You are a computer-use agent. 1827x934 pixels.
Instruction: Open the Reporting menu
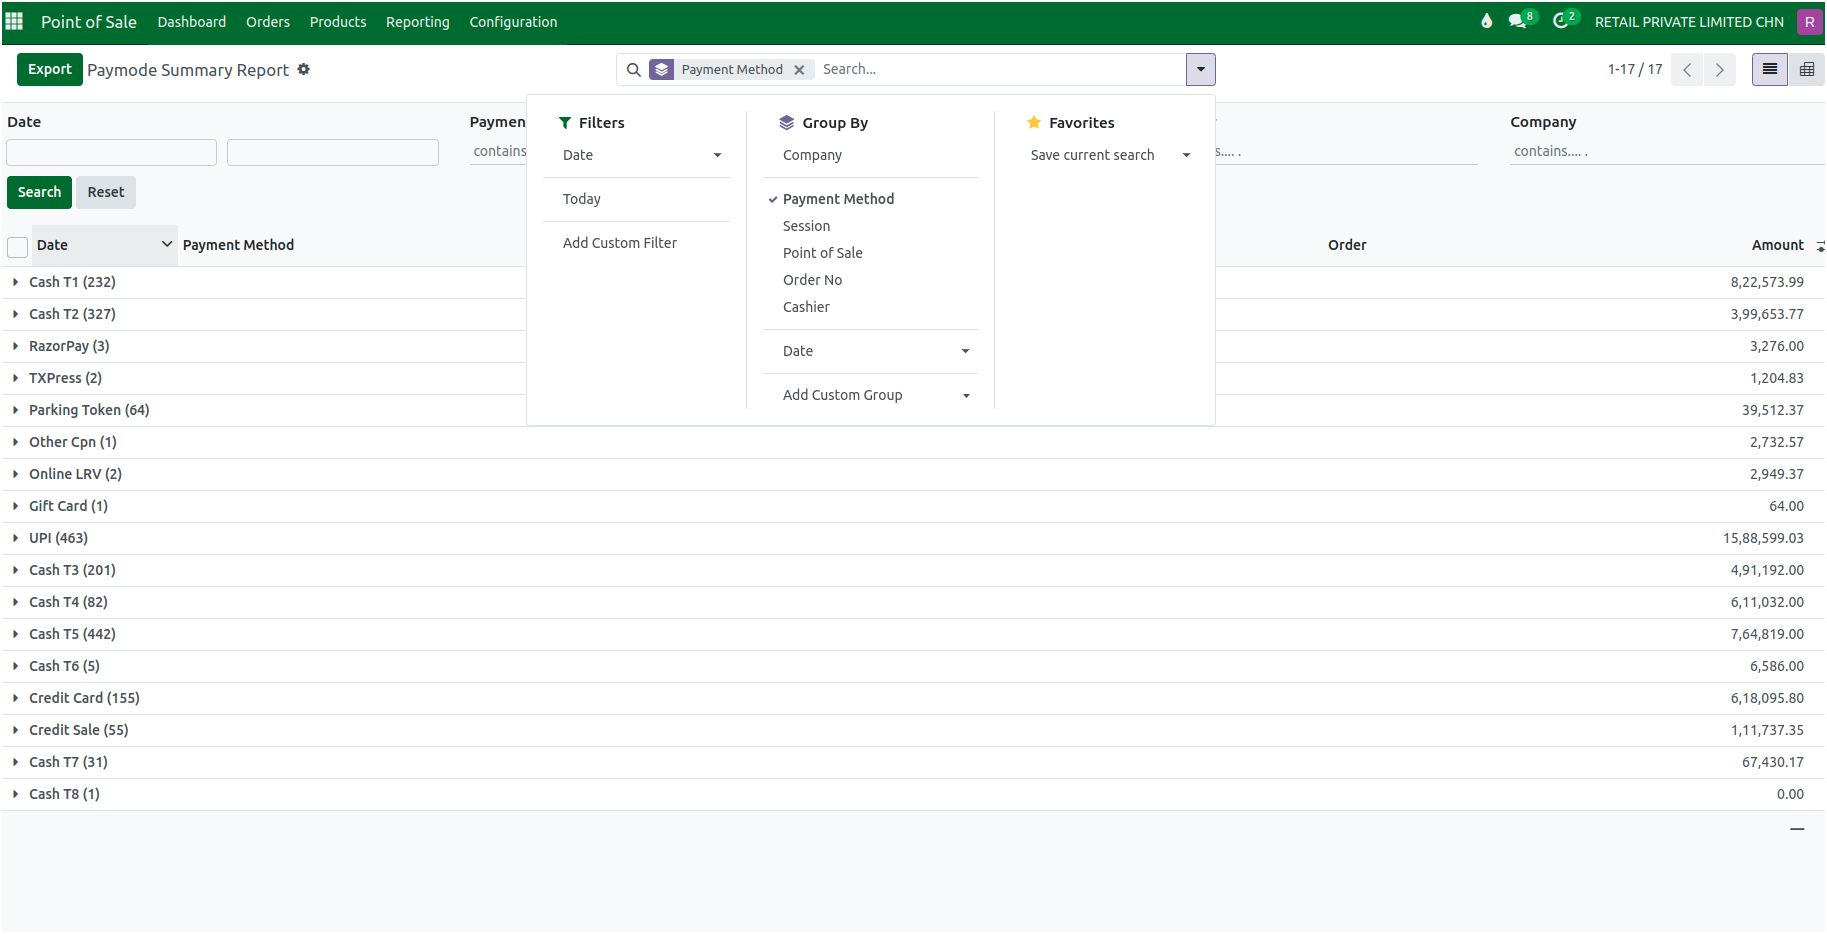coord(417,21)
